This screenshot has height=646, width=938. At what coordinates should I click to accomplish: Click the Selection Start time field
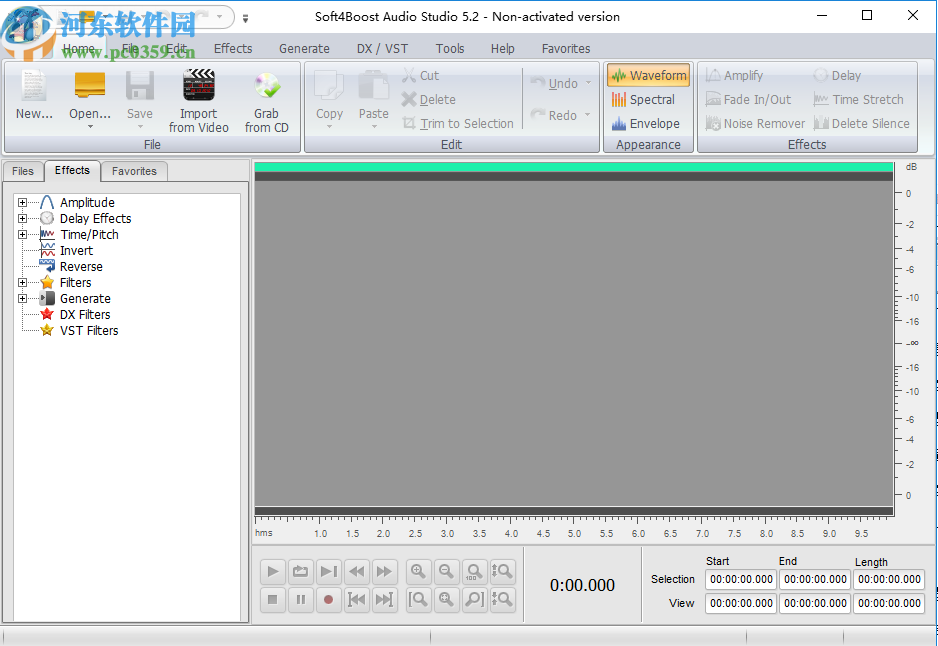(x=740, y=579)
